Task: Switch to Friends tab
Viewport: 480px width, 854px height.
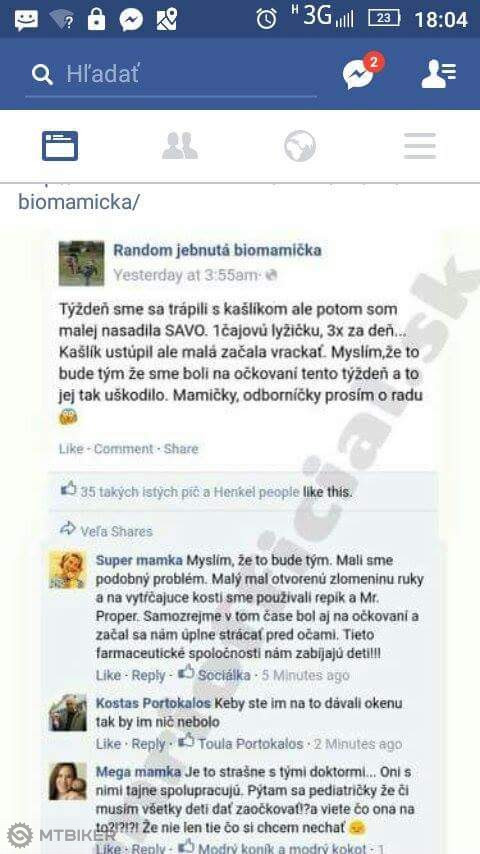Action: pos(180,146)
